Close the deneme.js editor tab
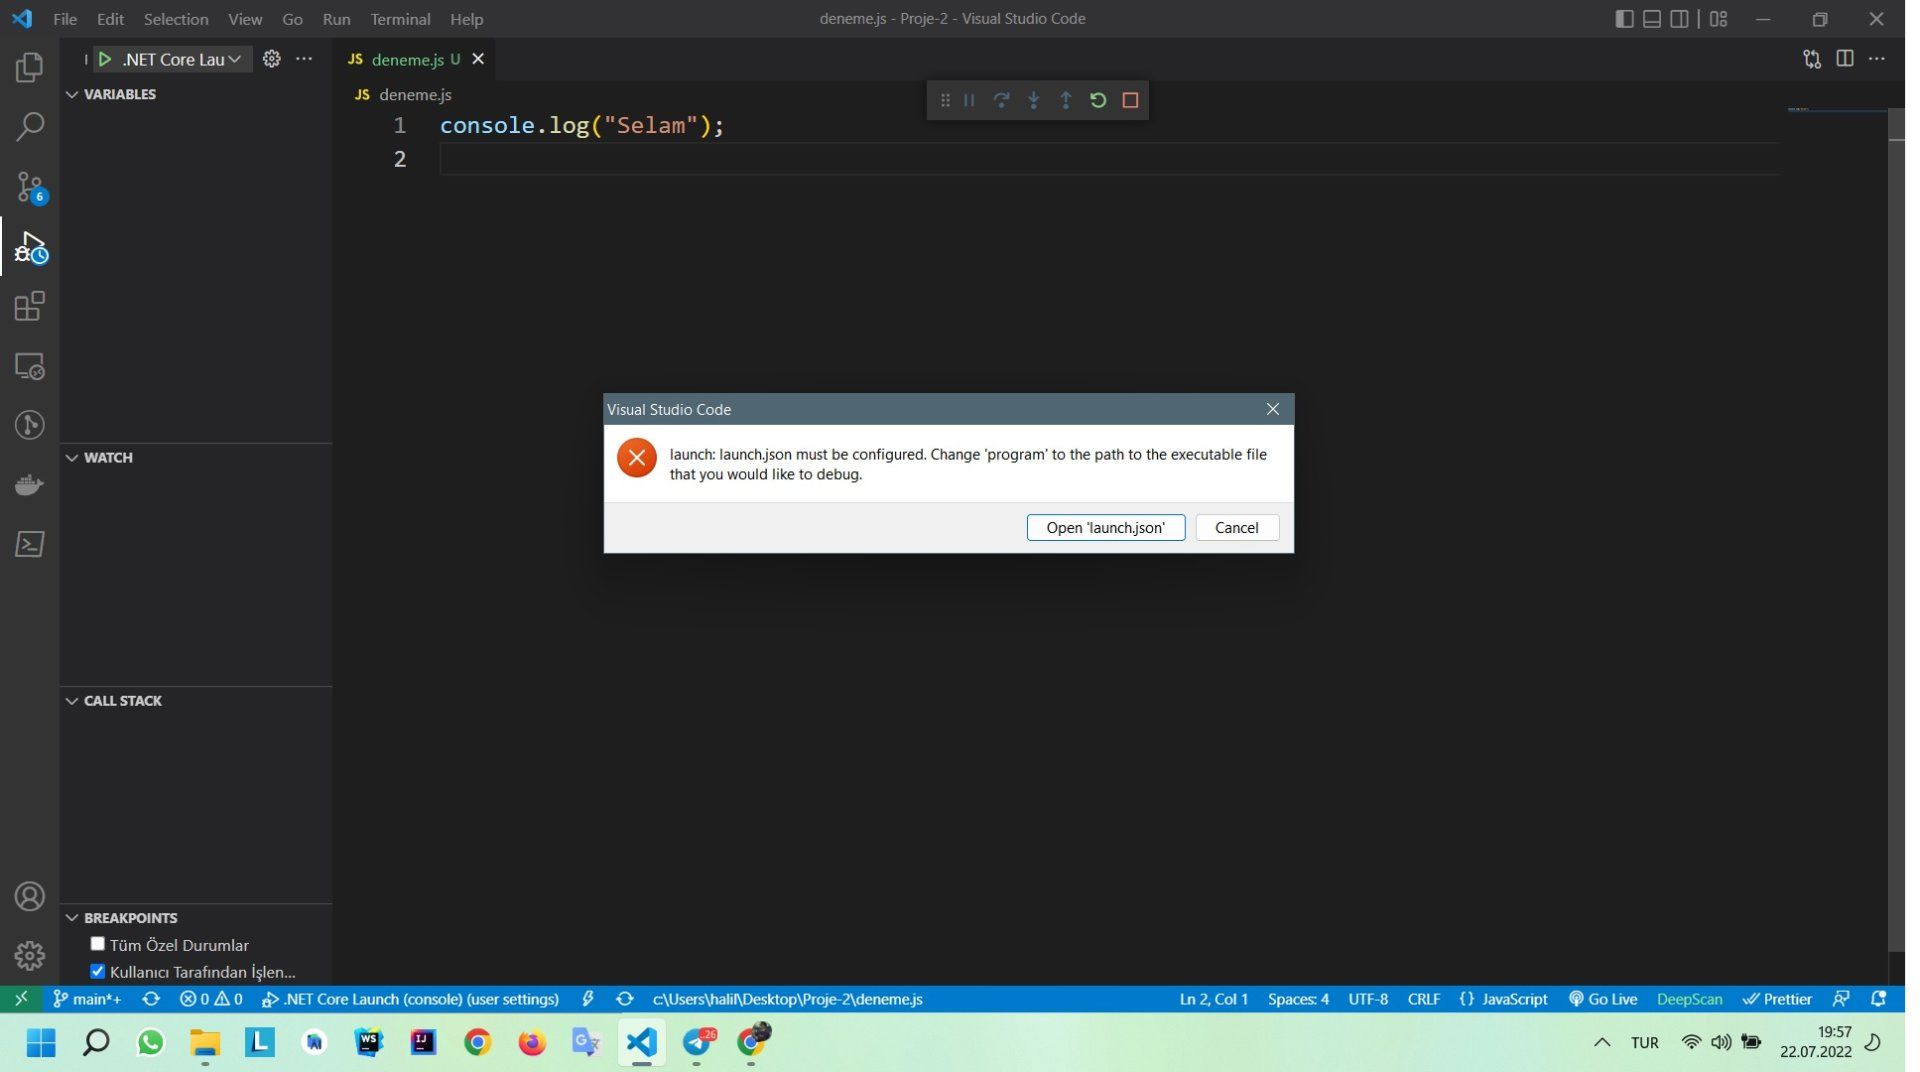 click(478, 59)
